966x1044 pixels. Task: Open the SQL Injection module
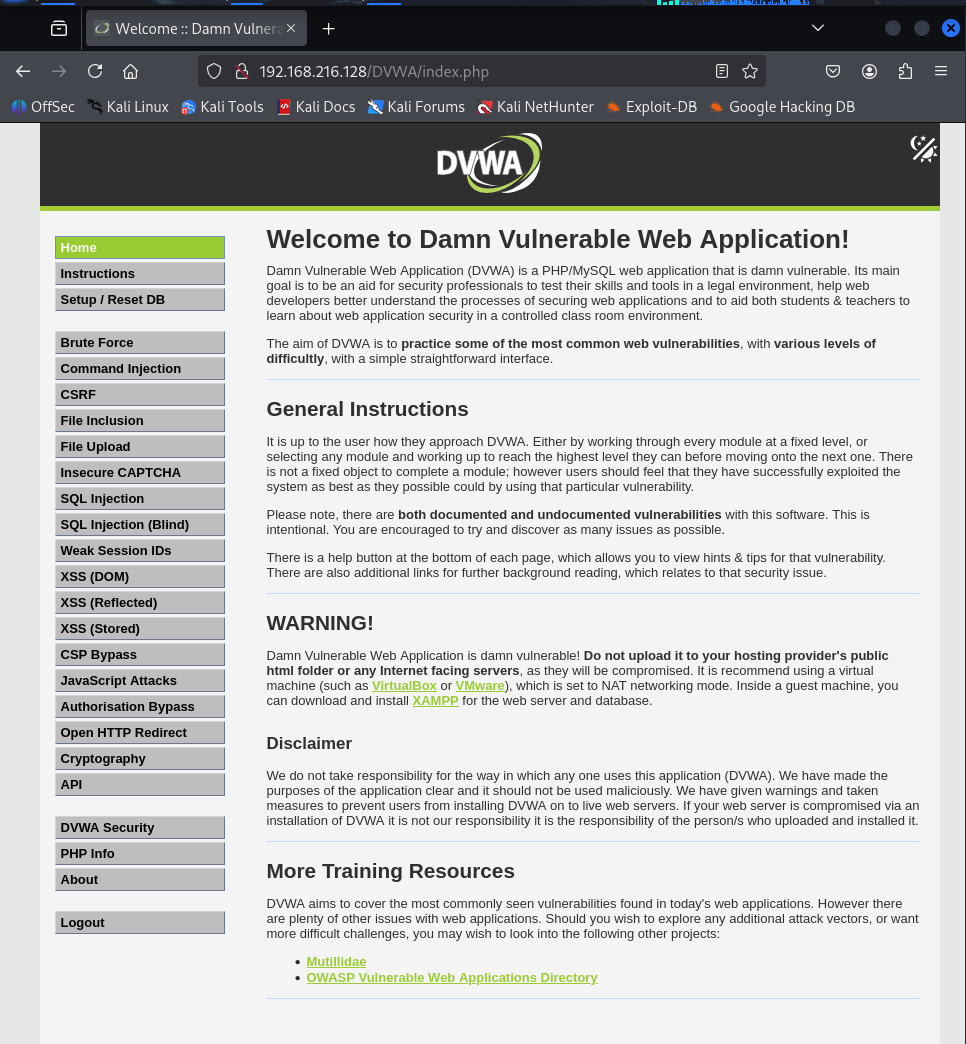point(140,498)
